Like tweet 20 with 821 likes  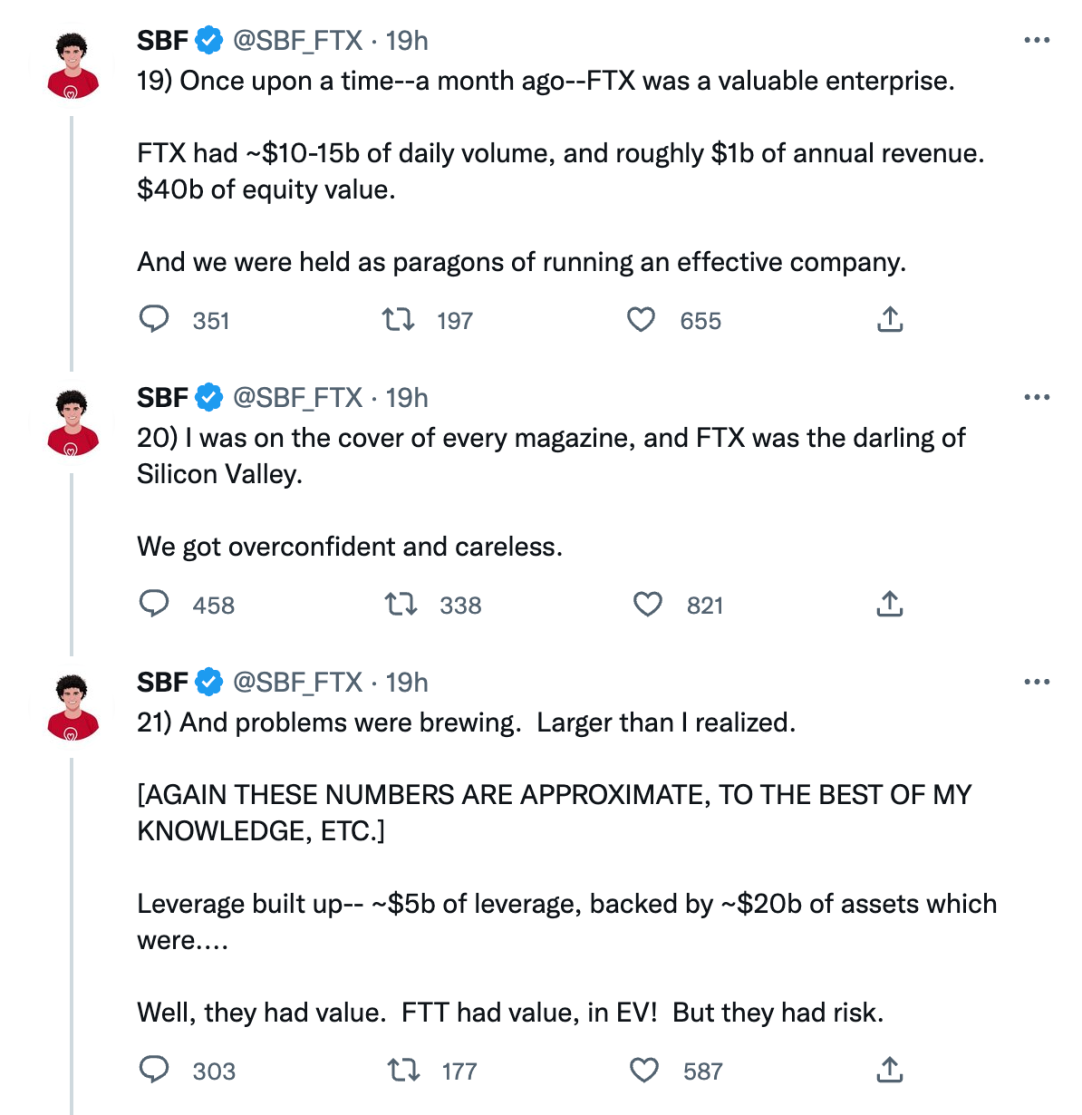650,604
